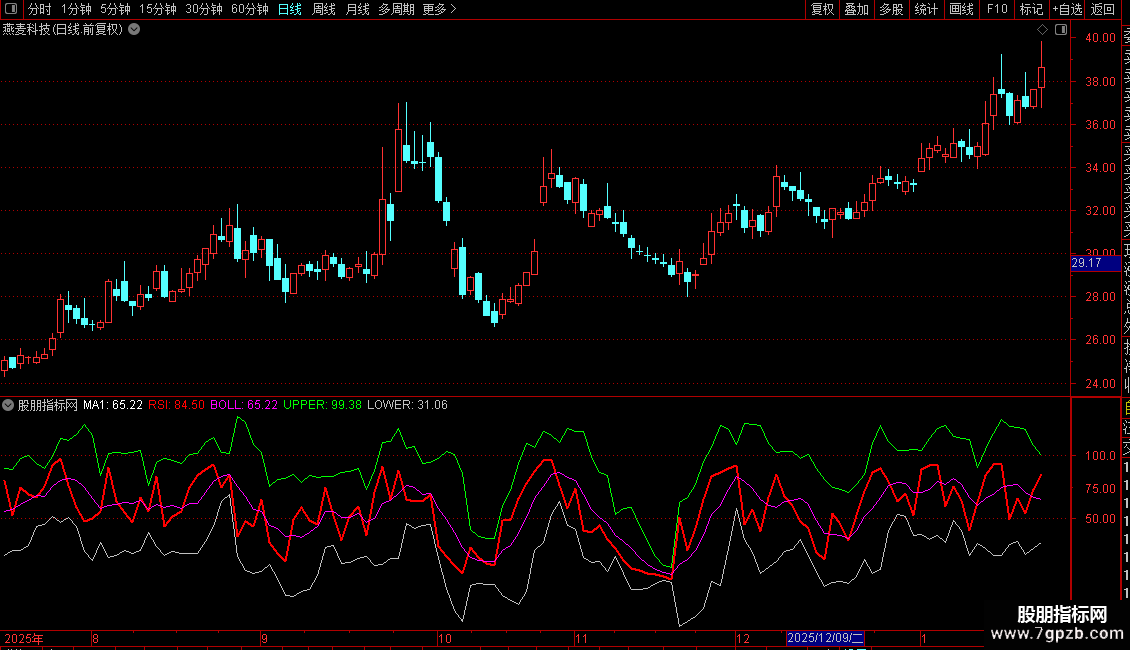Click the 标记 mark button
The width and height of the screenshot is (1130, 650).
point(1031,9)
